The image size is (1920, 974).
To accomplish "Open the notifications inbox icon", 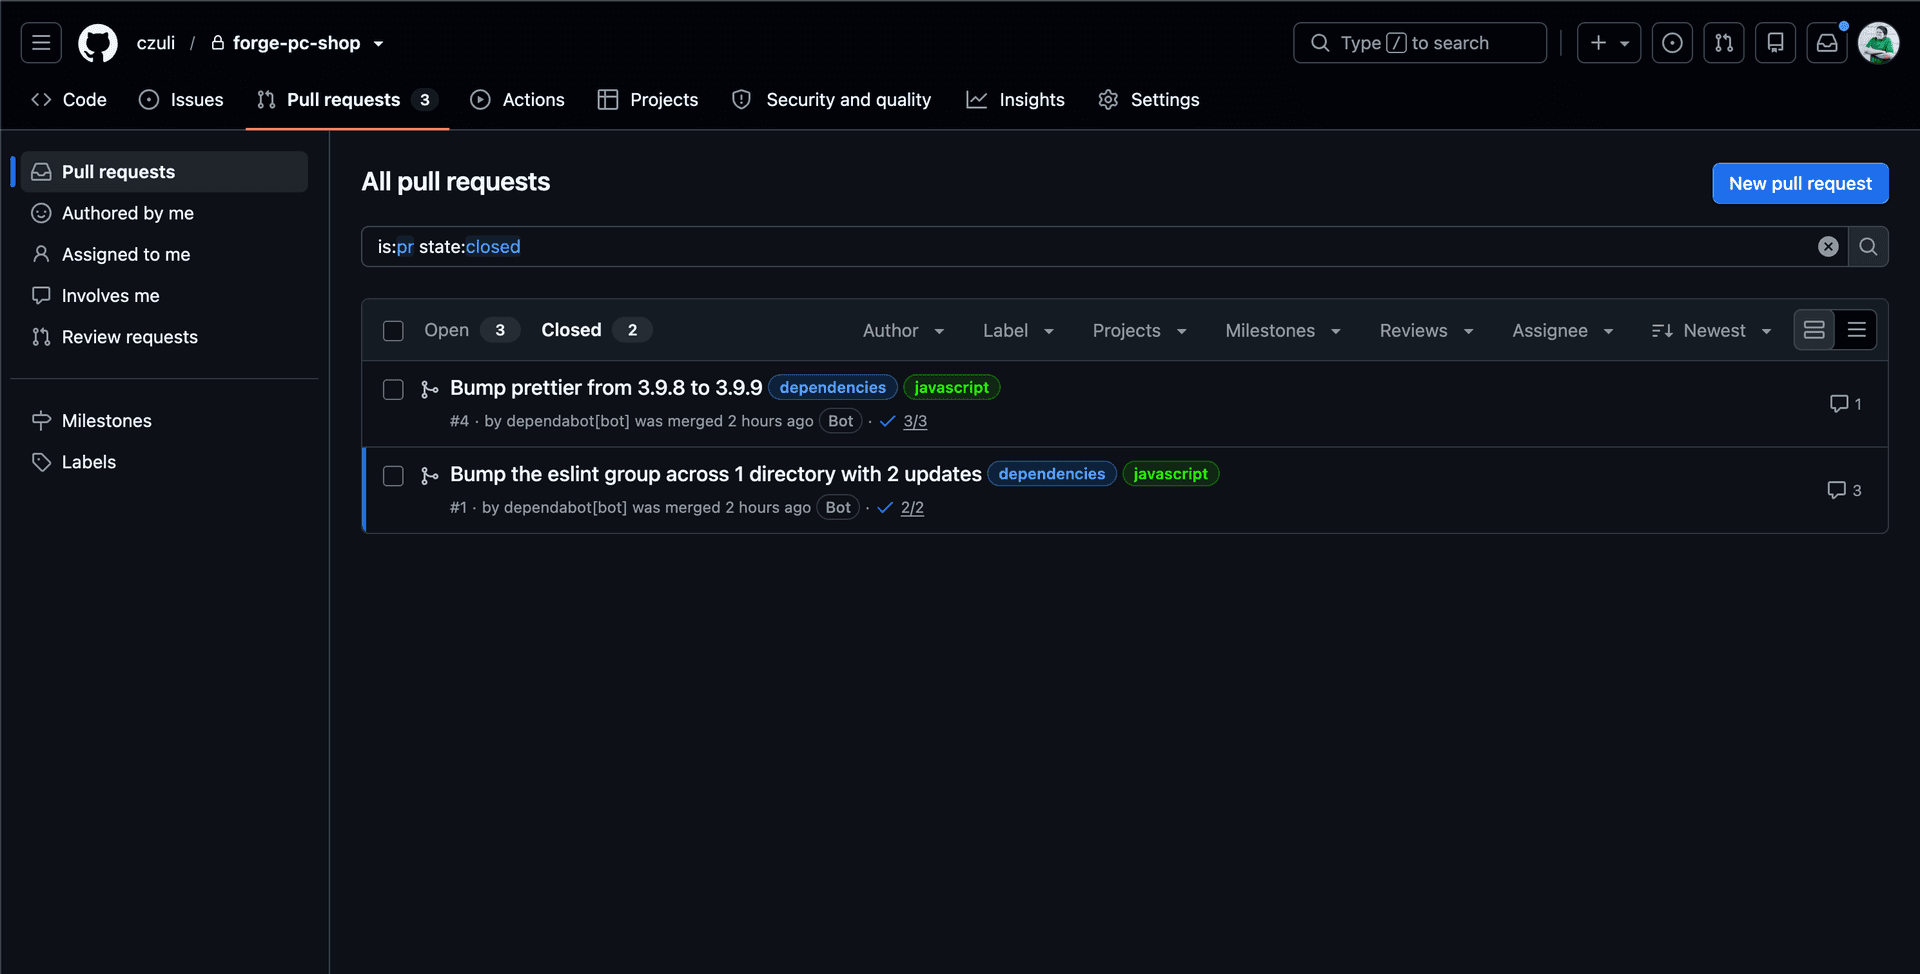I will pyautogui.click(x=1827, y=43).
